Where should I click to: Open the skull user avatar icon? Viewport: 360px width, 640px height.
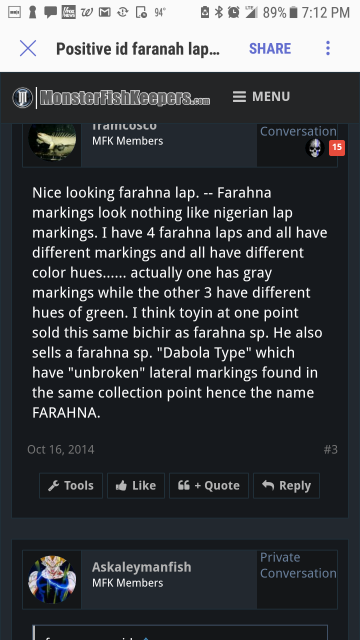coord(315,148)
